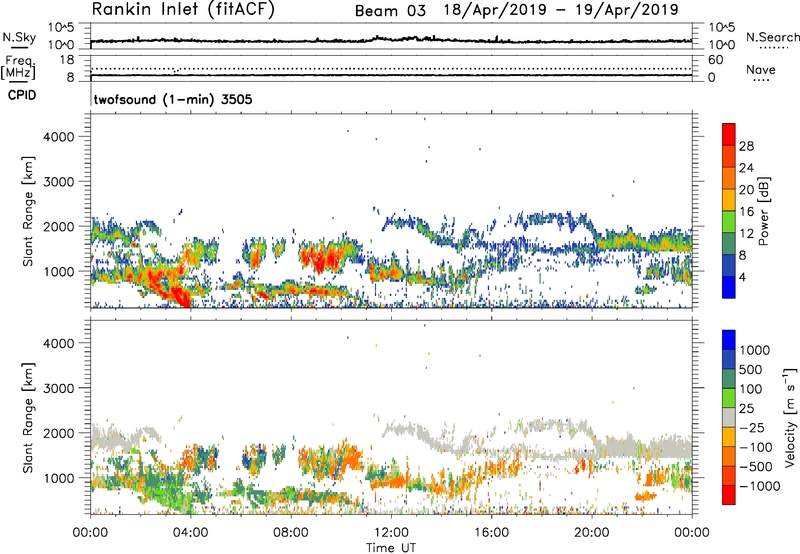
Task: Click the '20:00' time axis tick label
Action: 592,533
